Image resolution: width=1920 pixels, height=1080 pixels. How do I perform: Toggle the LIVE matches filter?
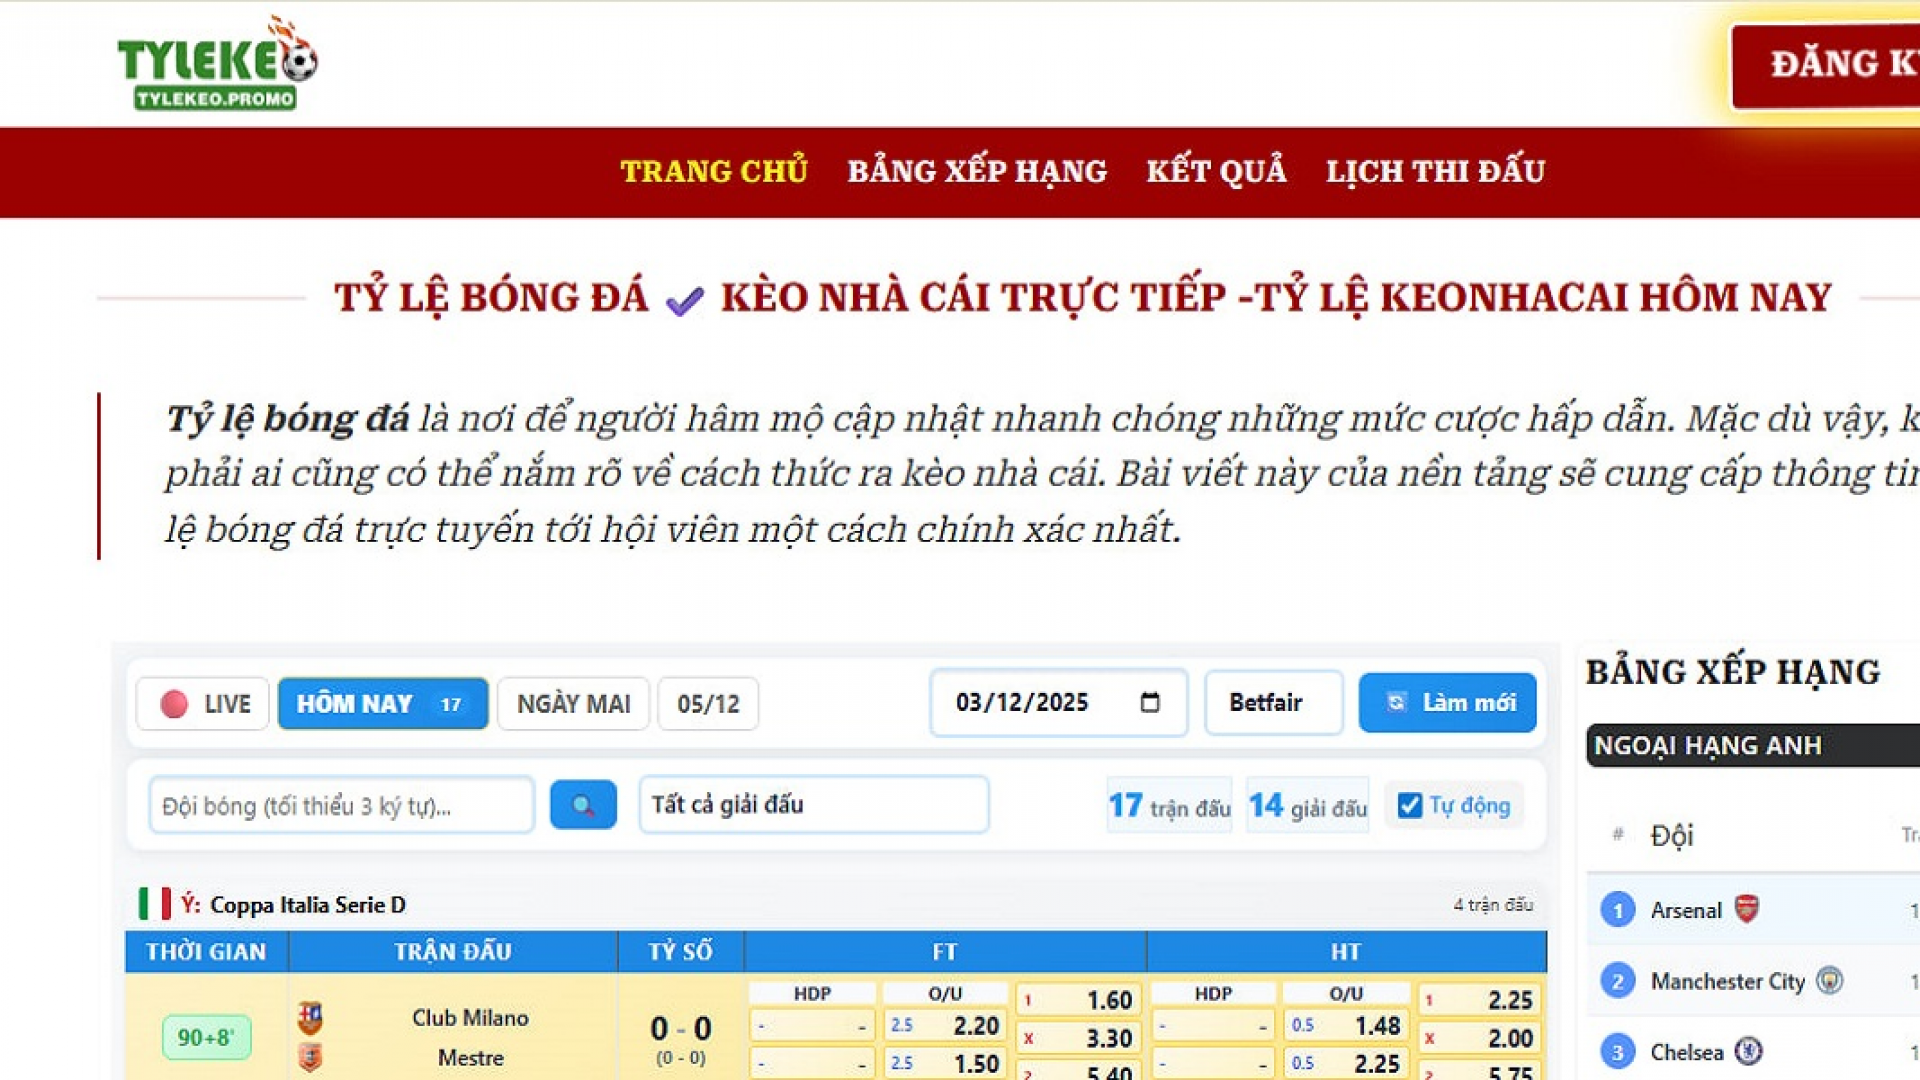204,704
